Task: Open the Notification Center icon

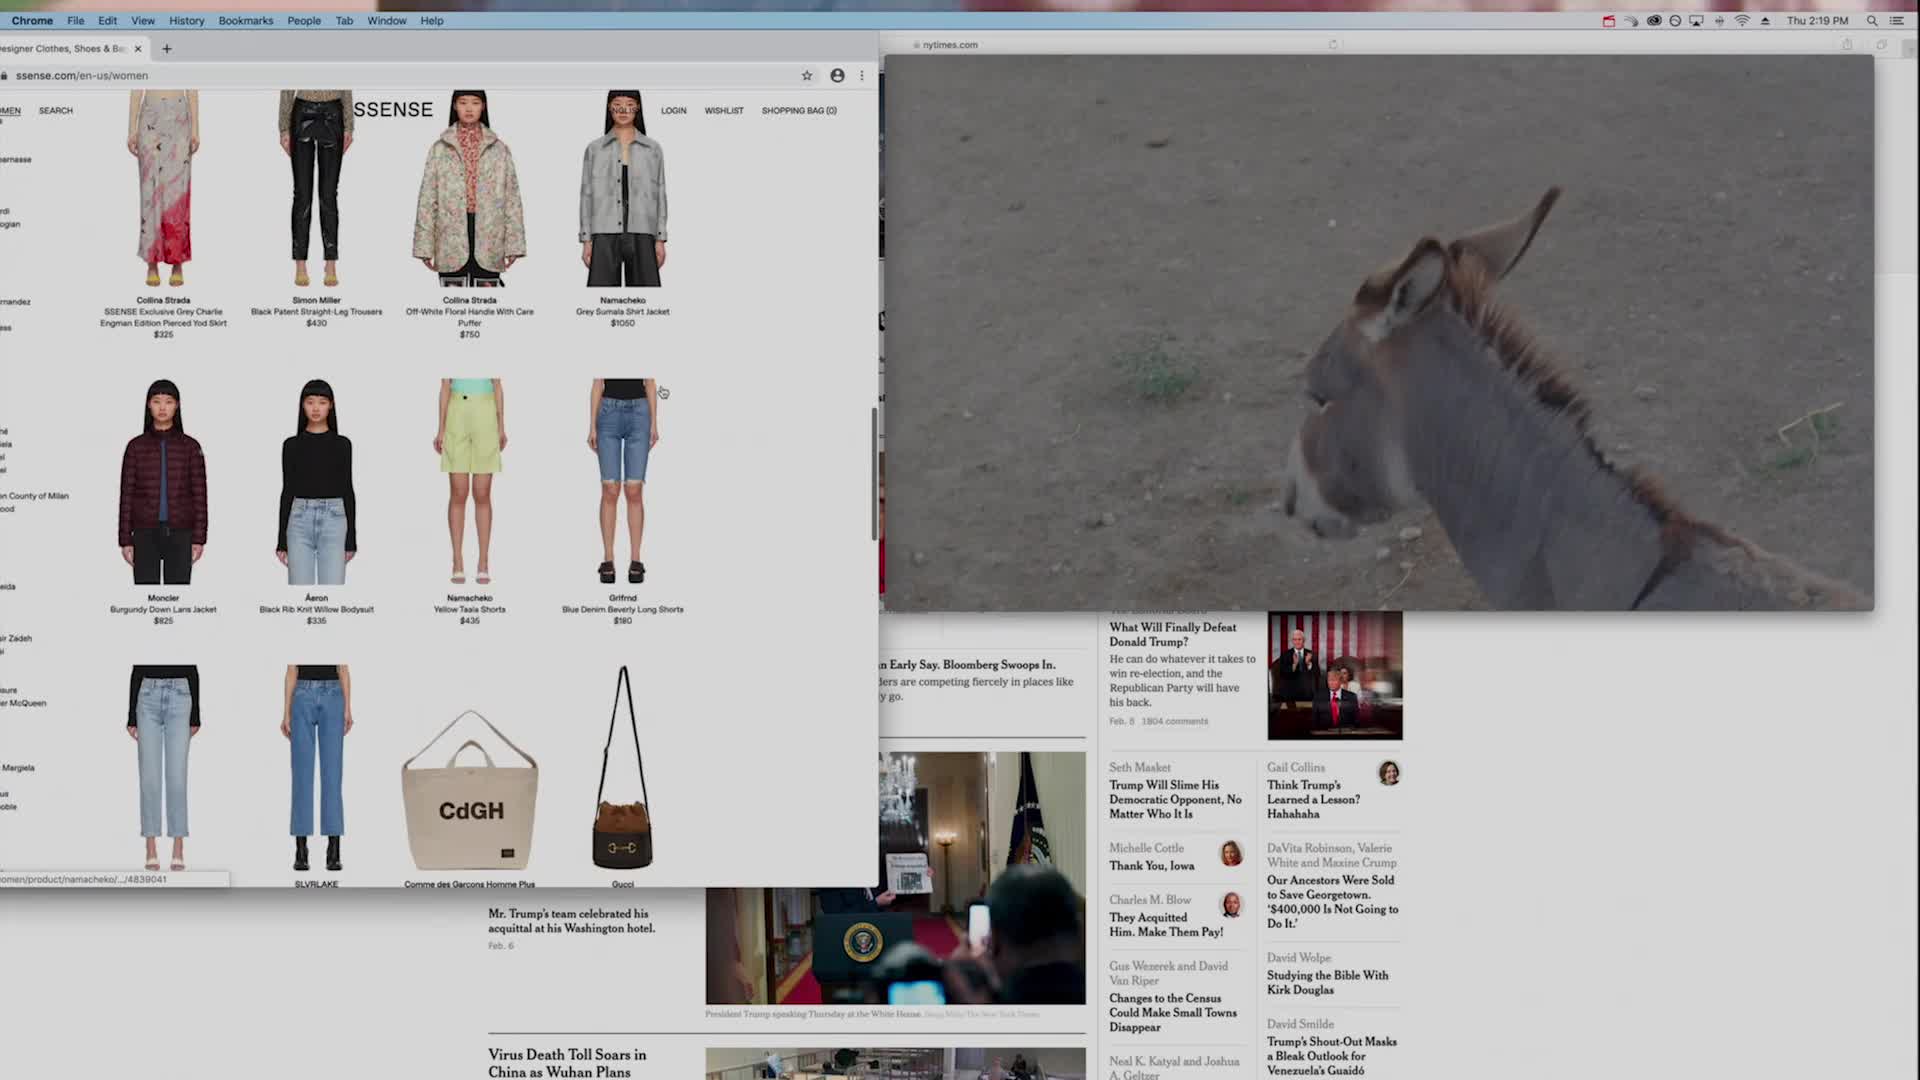Action: tap(1896, 21)
